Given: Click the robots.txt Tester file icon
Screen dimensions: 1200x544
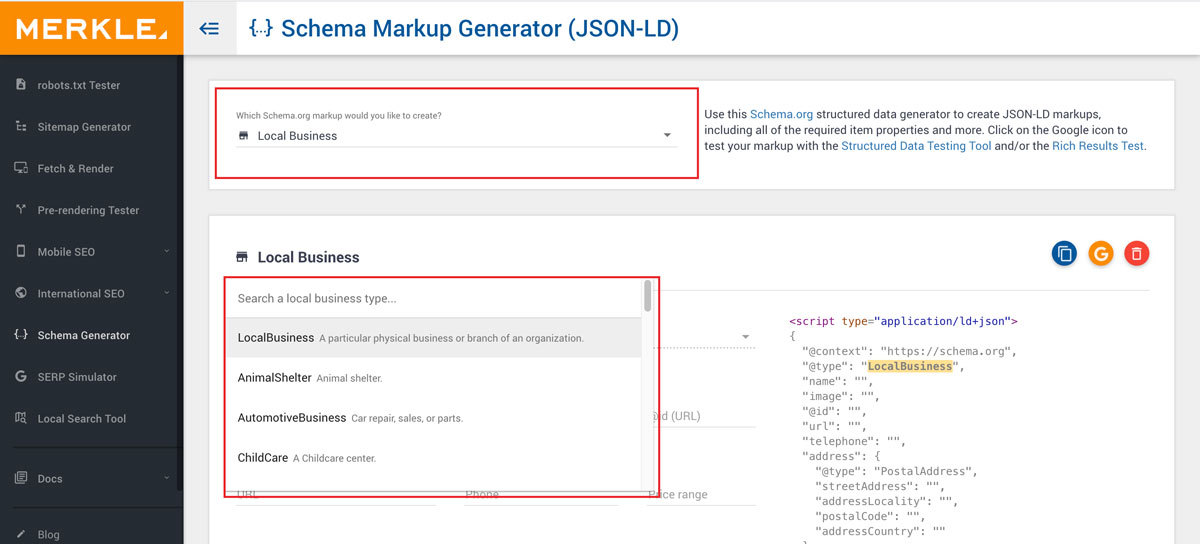Looking at the screenshot, I should 20,85.
